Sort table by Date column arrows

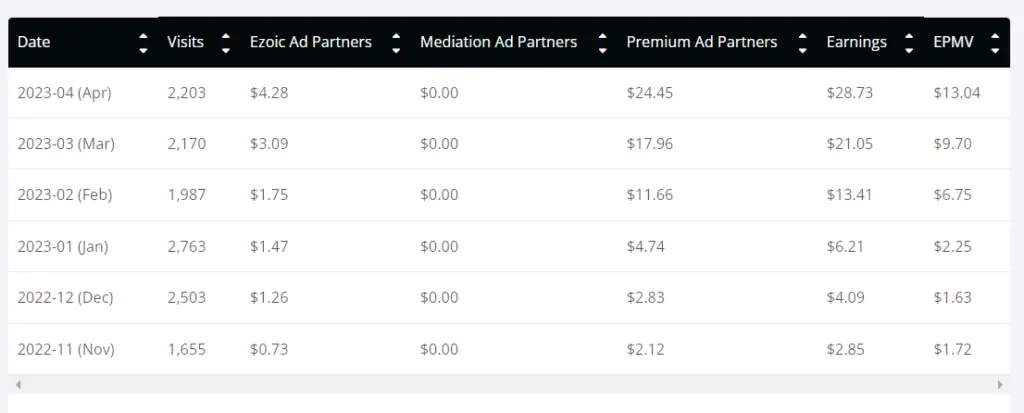click(x=144, y=42)
